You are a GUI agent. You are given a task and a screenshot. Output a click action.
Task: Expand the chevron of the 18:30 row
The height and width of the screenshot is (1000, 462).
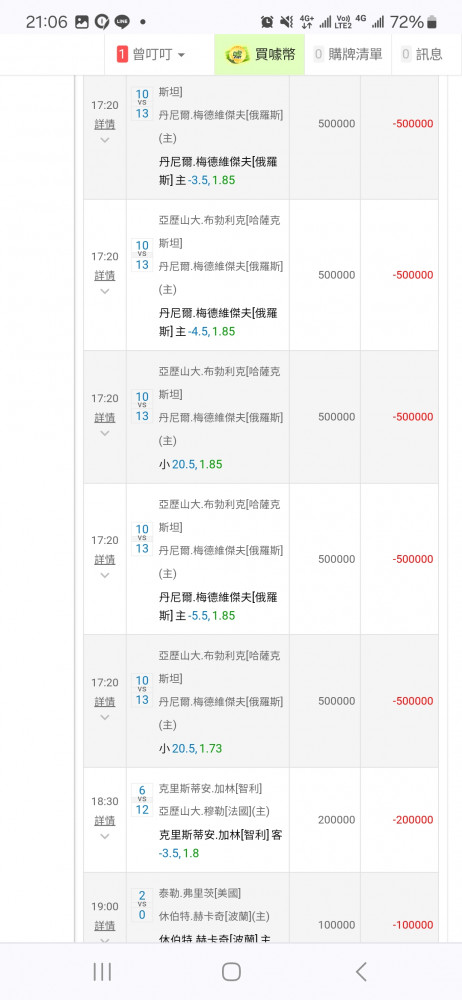[x=105, y=836]
